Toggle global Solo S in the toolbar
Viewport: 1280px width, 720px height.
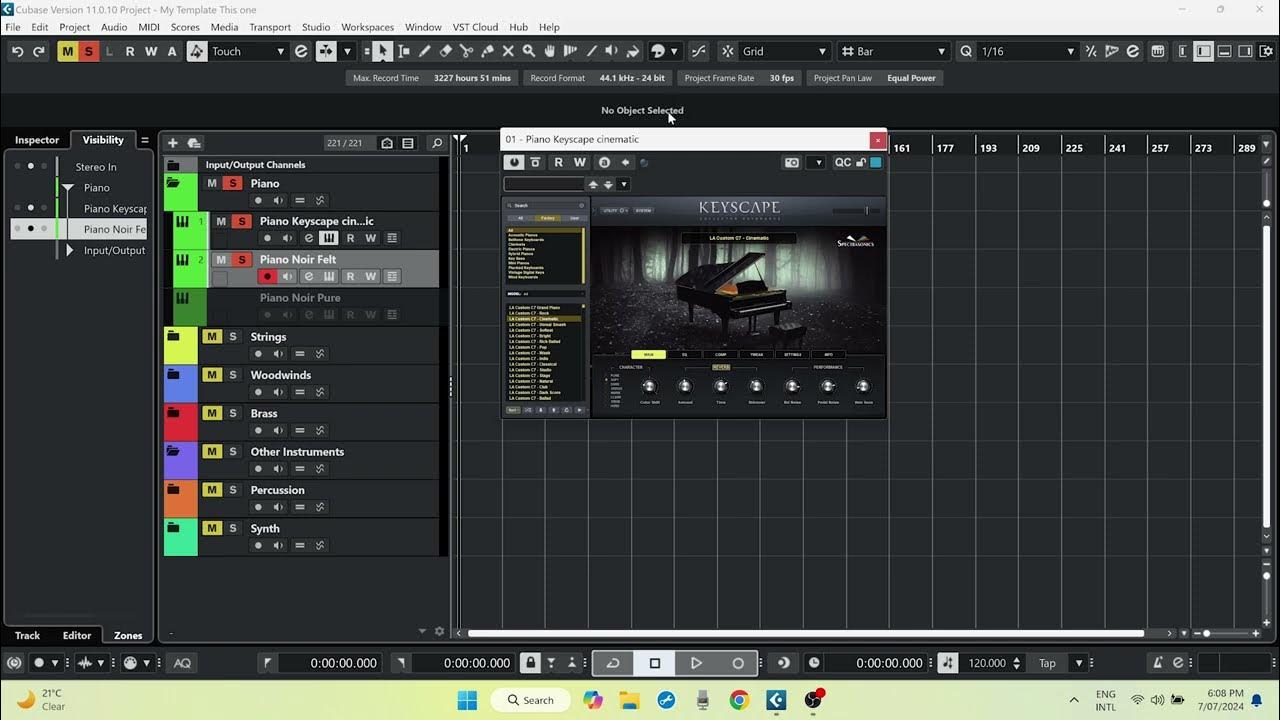(x=88, y=51)
